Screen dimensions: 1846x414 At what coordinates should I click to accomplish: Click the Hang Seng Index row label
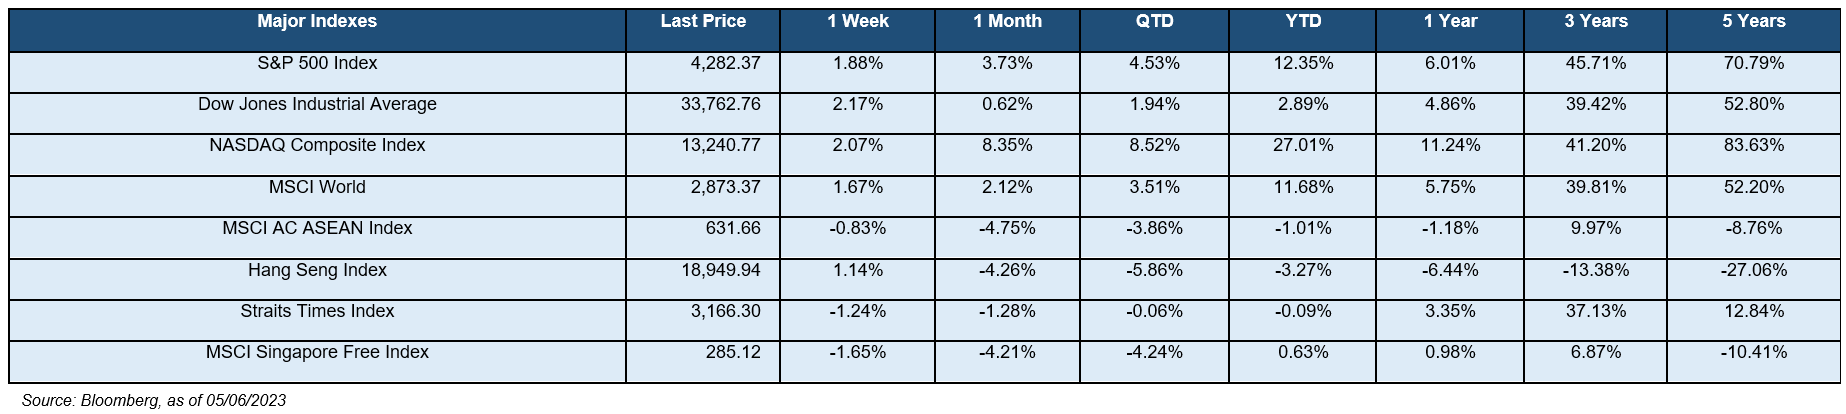317,270
